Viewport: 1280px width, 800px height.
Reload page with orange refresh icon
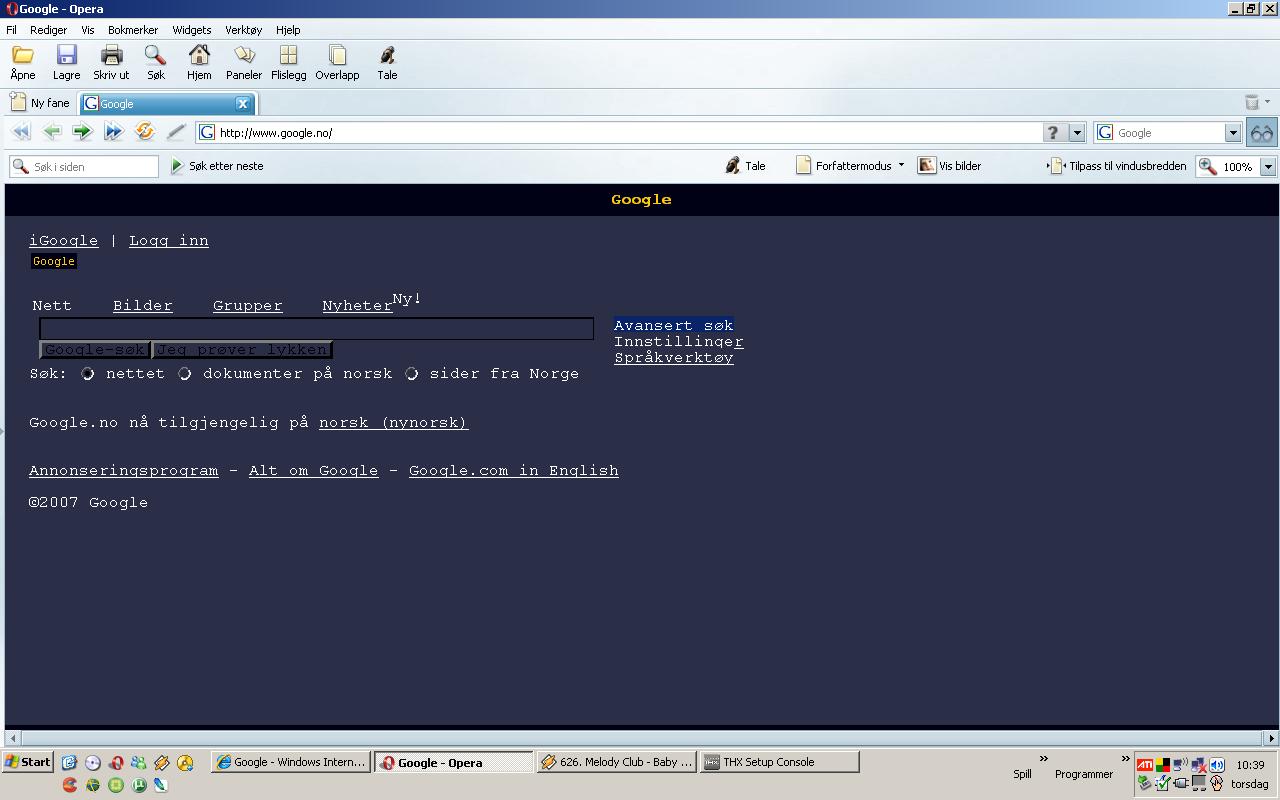click(144, 132)
